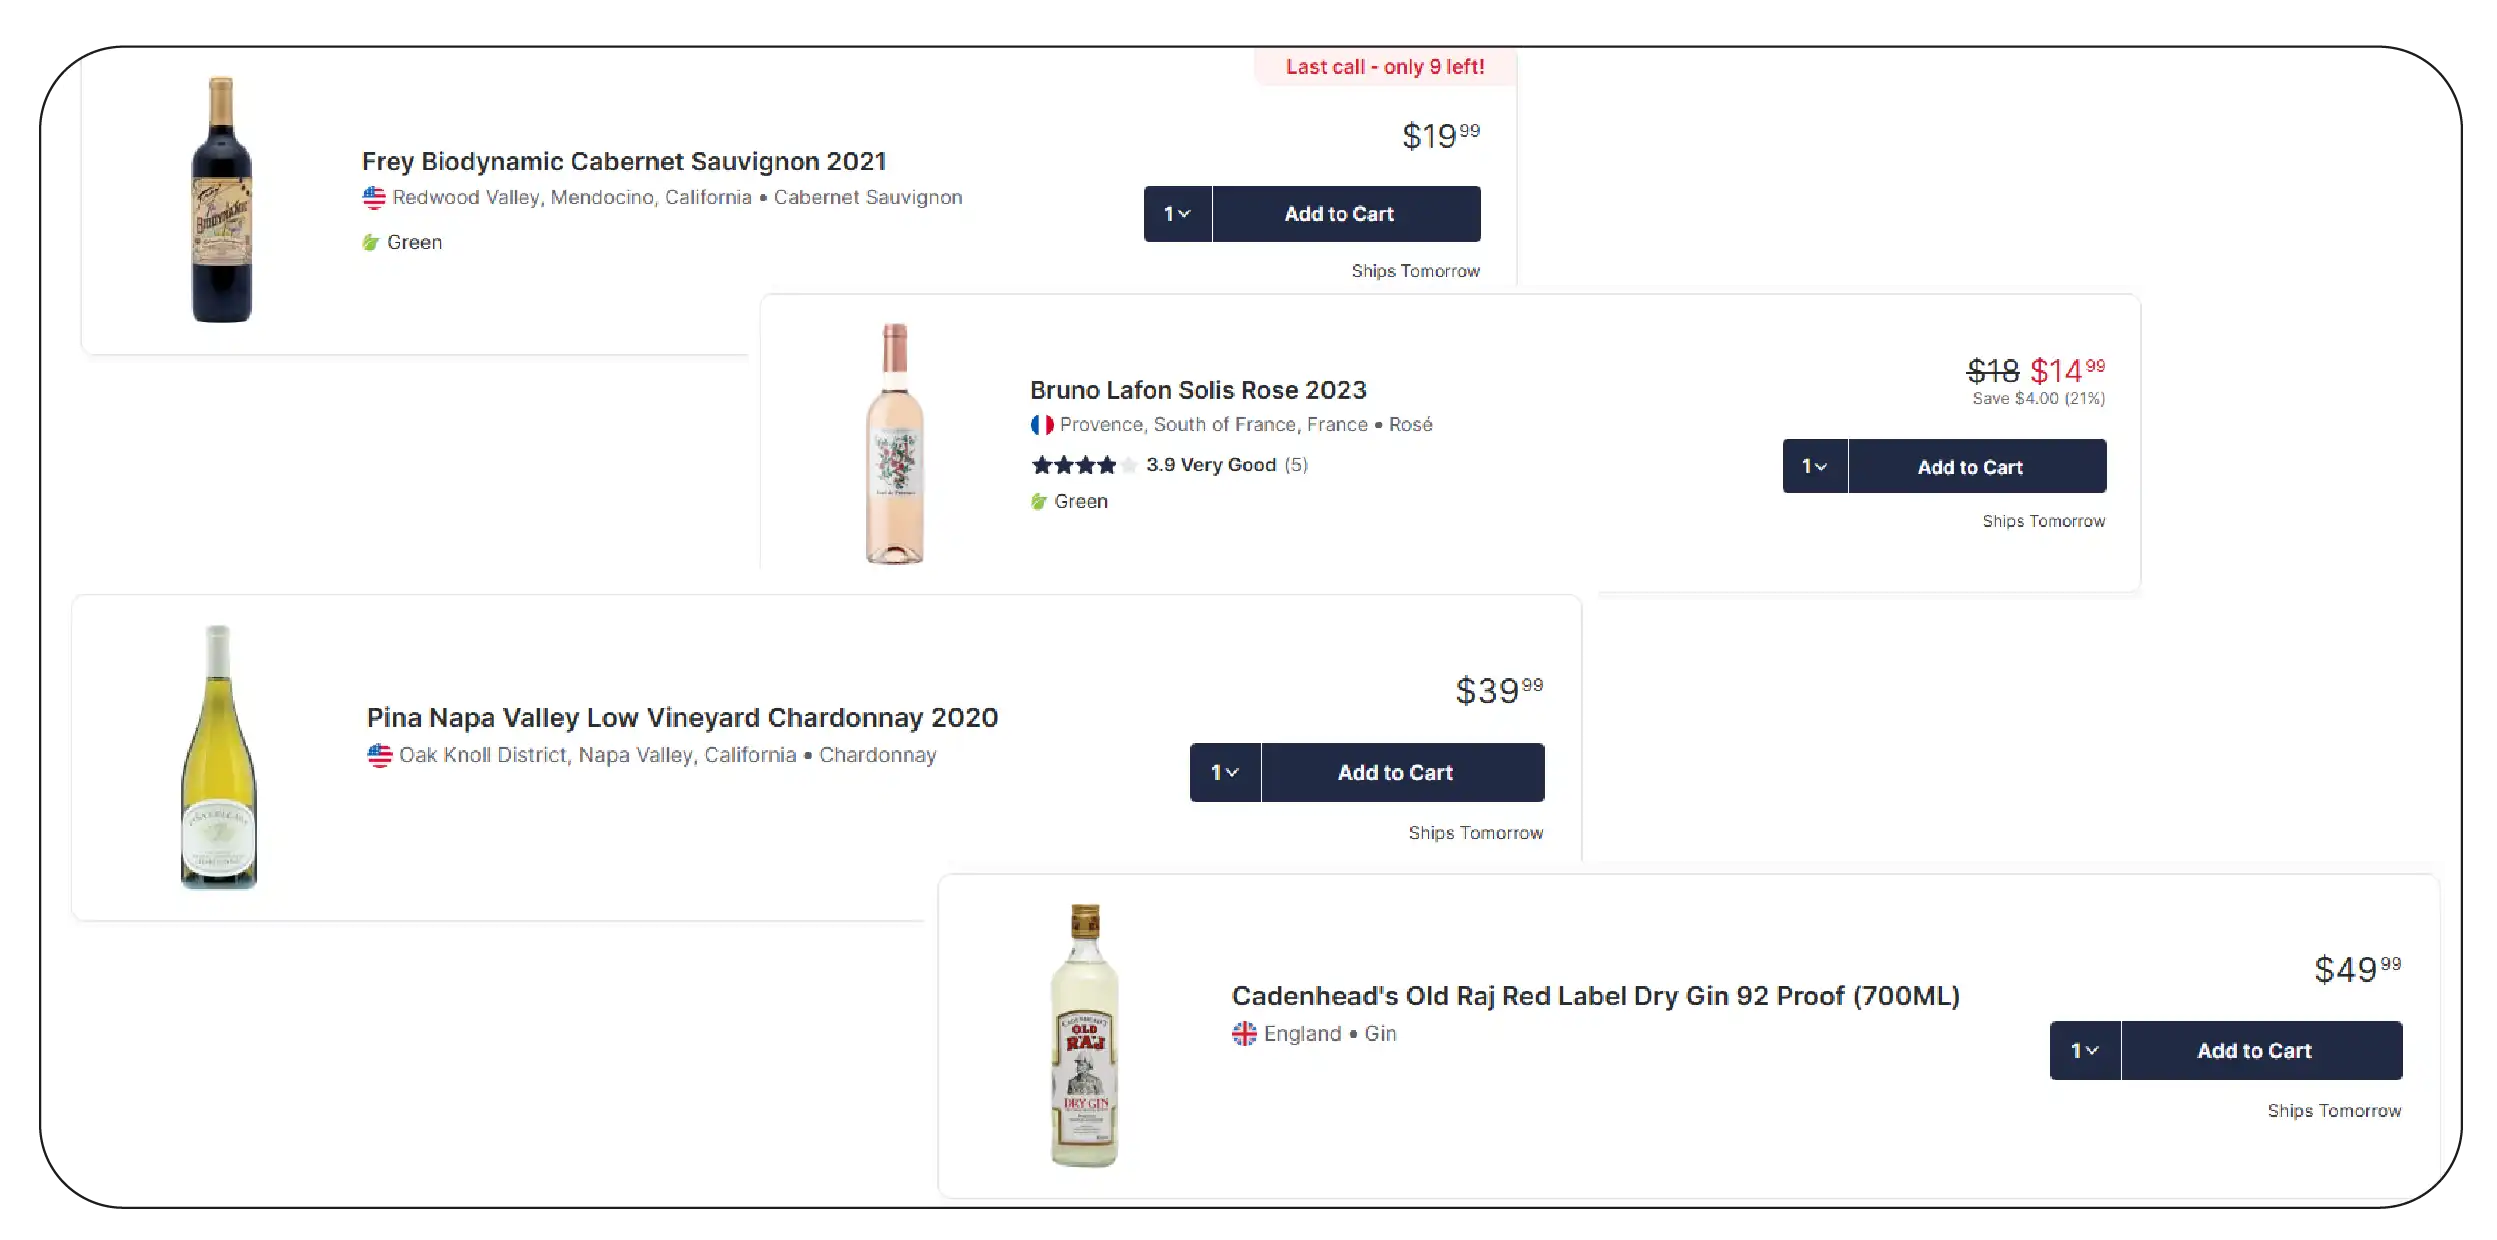2497x1240 pixels.
Task: Click the US flag icon beside Oak Knoll District
Action: (x=380, y=755)
